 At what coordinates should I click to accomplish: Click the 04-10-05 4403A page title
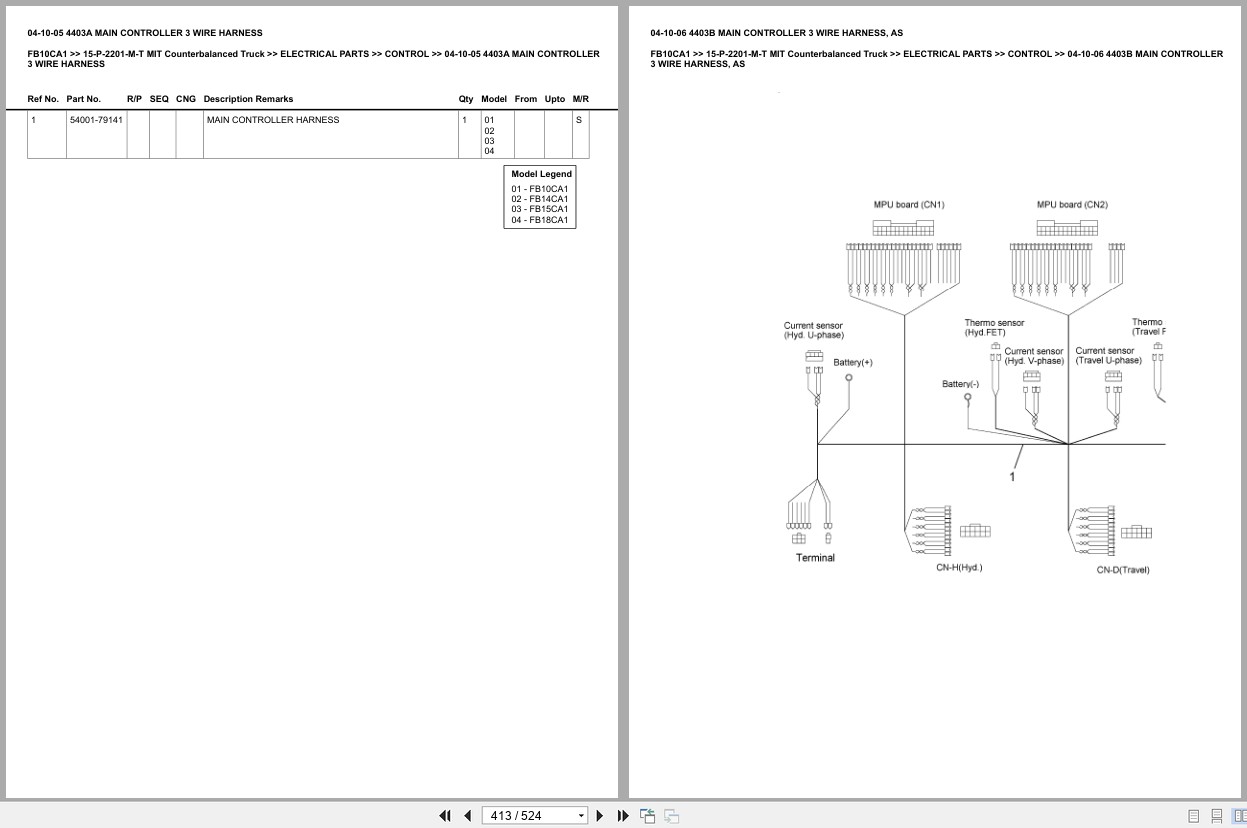[x=145, y=33]
